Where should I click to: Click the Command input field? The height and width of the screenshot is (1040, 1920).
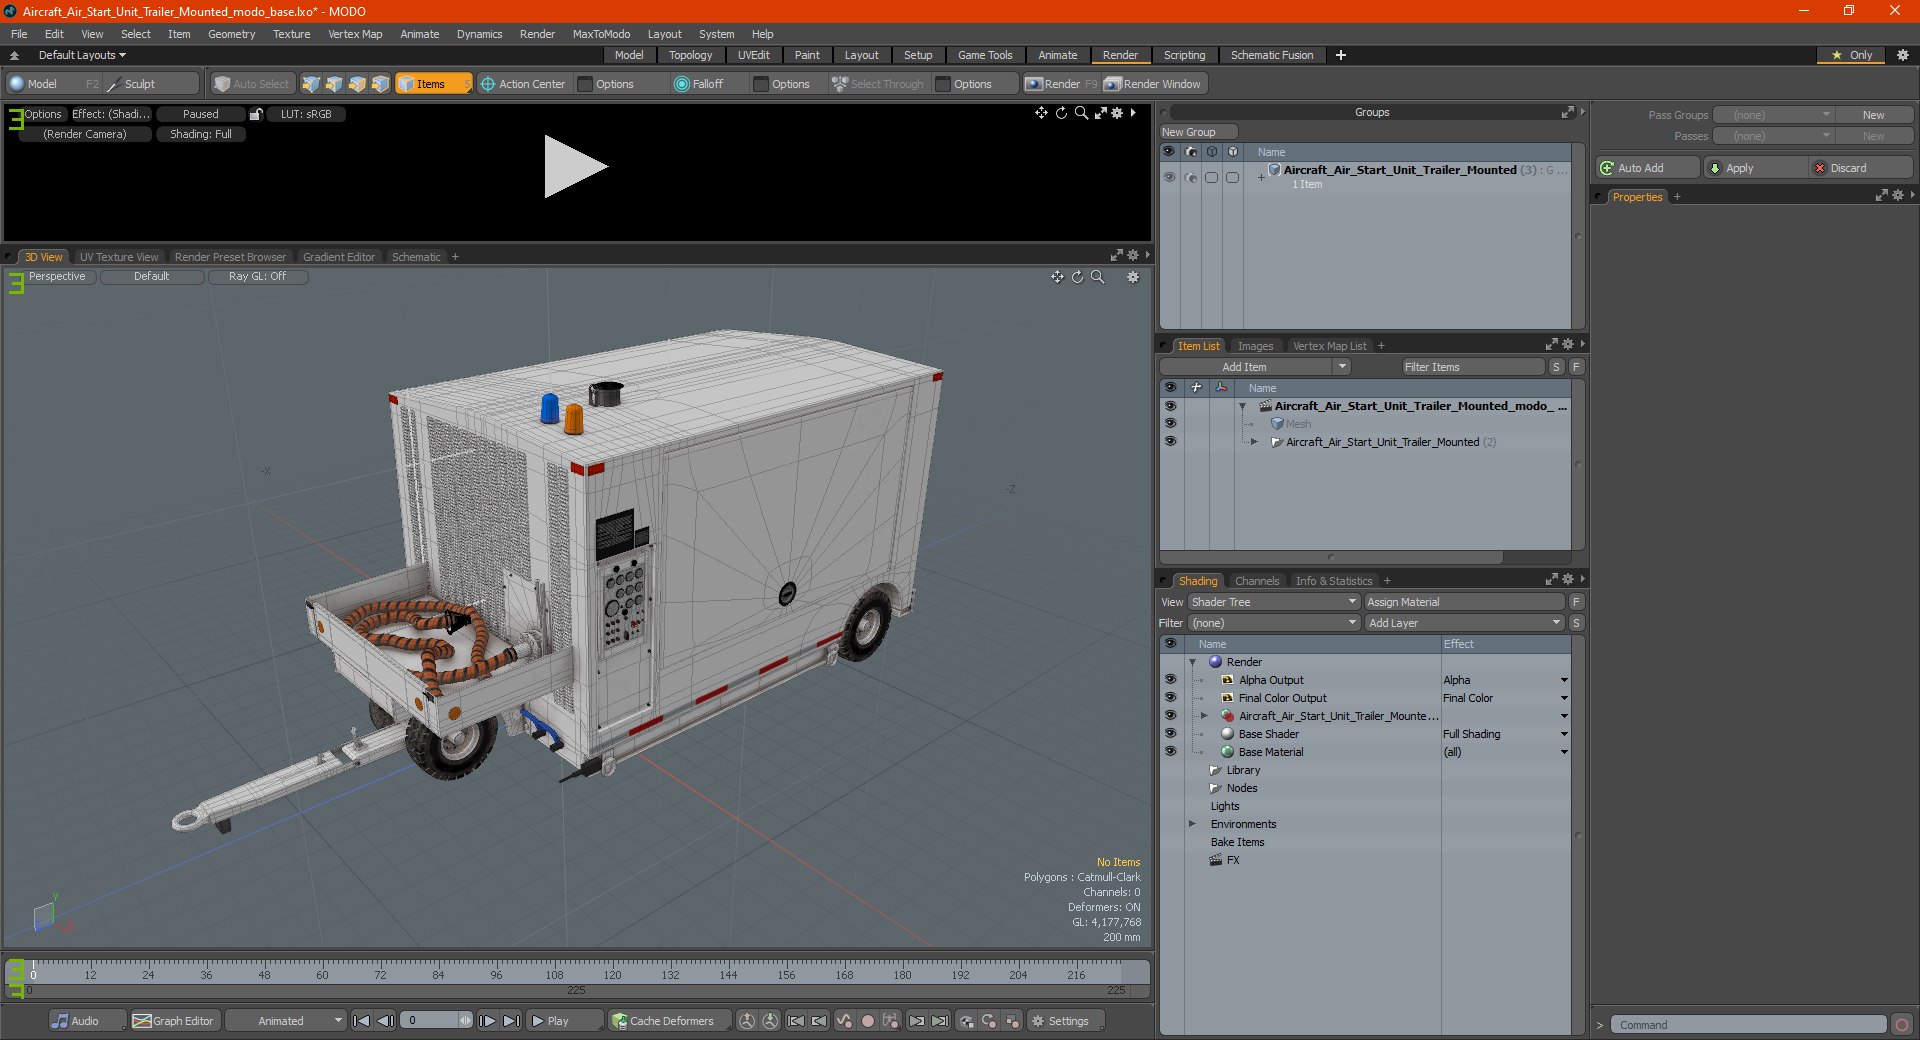pyautogui.click(x=1747, y=1025)
